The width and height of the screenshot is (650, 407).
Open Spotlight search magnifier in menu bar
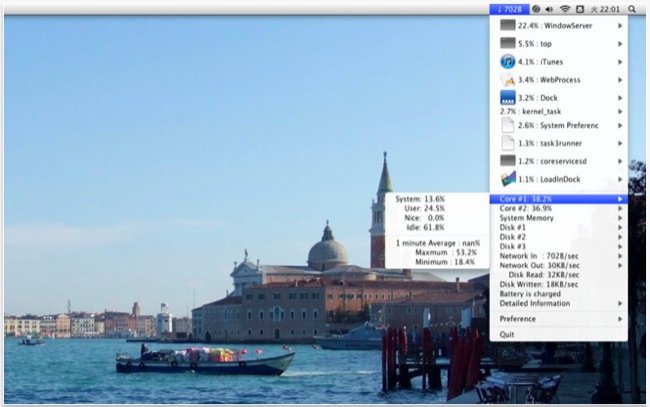(632, 8)
